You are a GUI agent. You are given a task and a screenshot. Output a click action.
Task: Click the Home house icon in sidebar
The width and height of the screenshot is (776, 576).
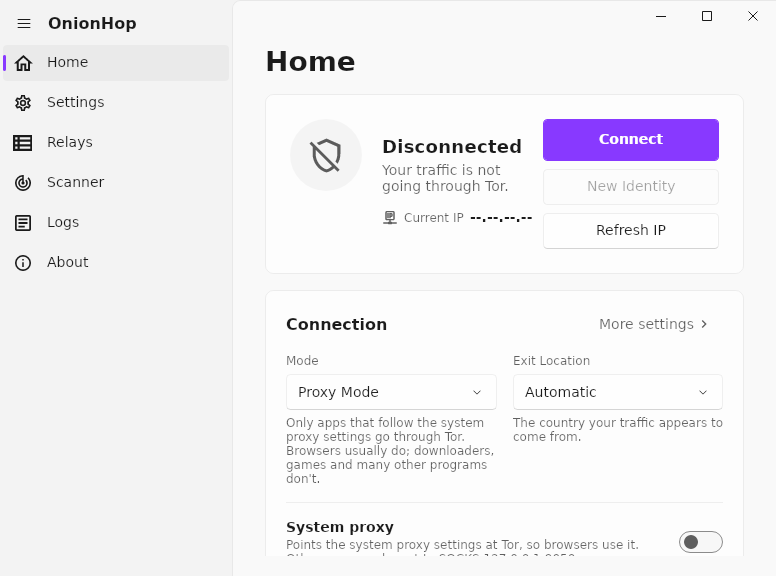pyautogui.click(x=23, y=63)
